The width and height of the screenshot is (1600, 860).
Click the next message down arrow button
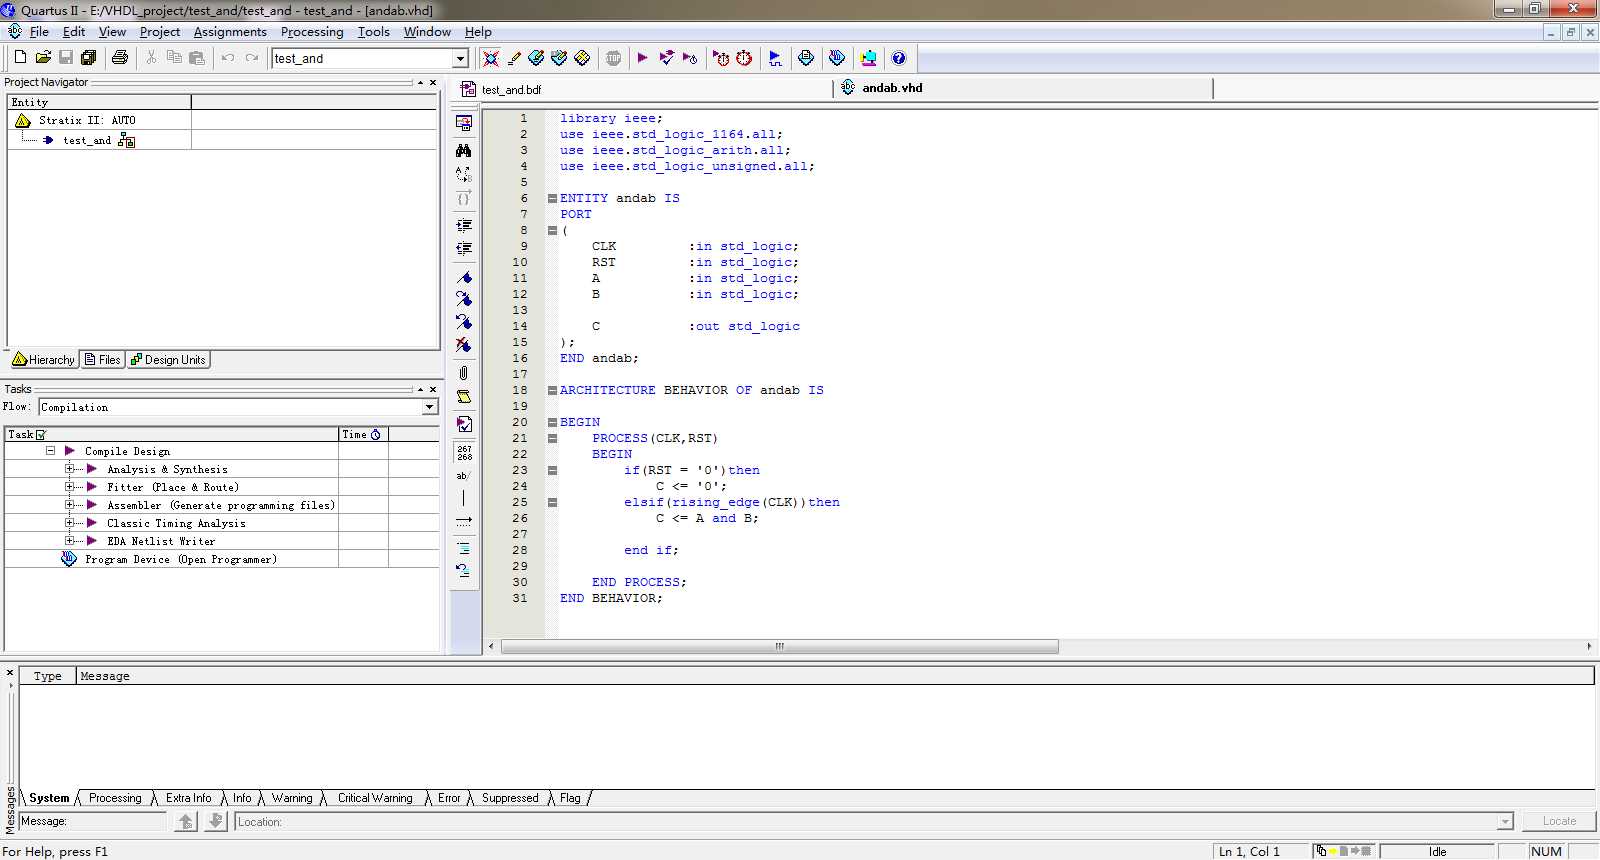[215, 821]
